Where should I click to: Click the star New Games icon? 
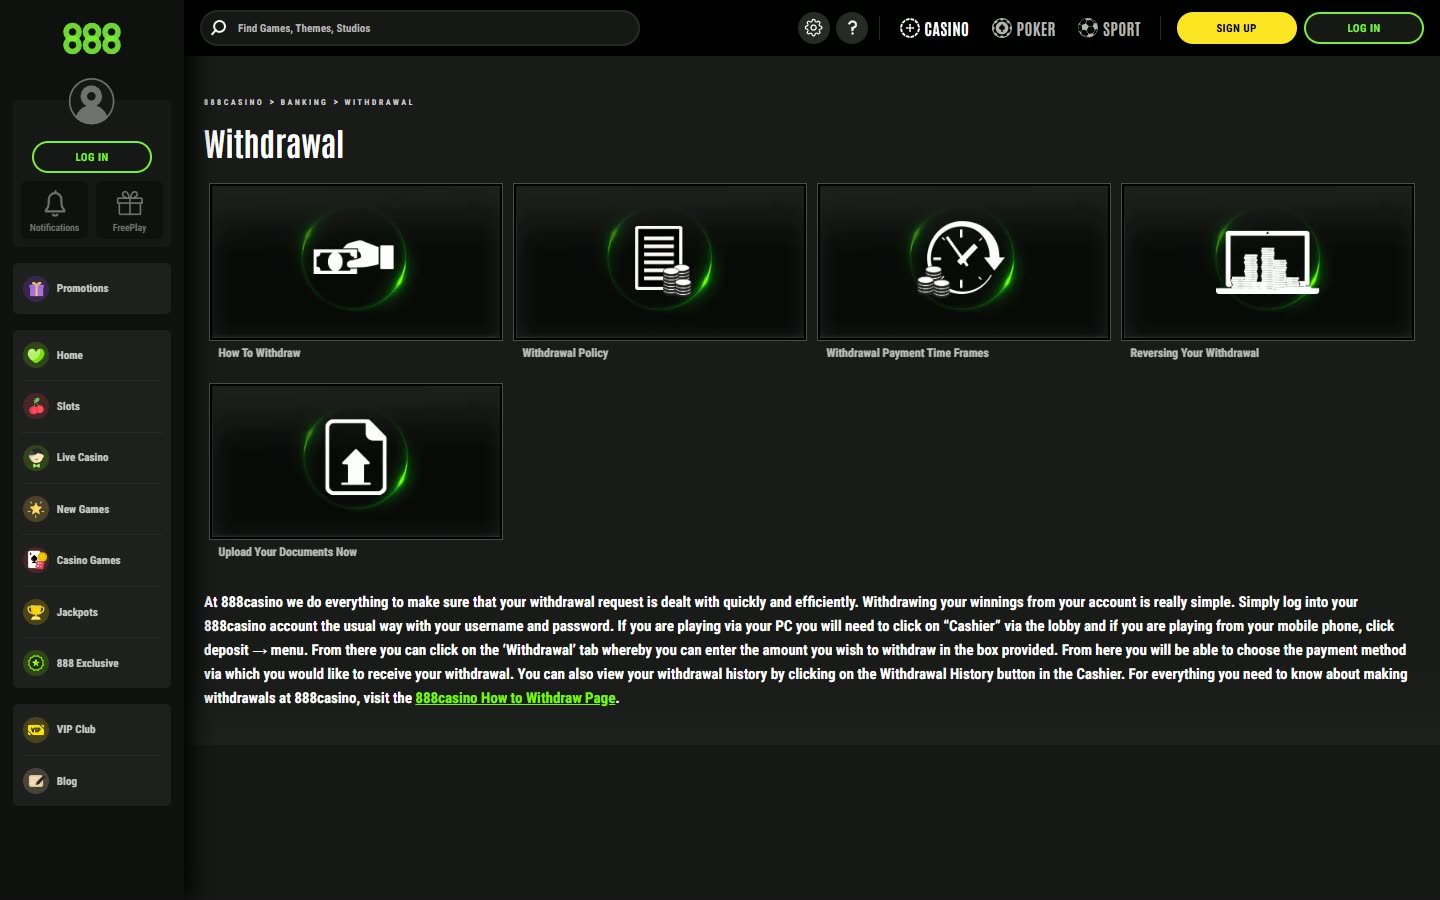pyautogui.click(x=36, y=509)
